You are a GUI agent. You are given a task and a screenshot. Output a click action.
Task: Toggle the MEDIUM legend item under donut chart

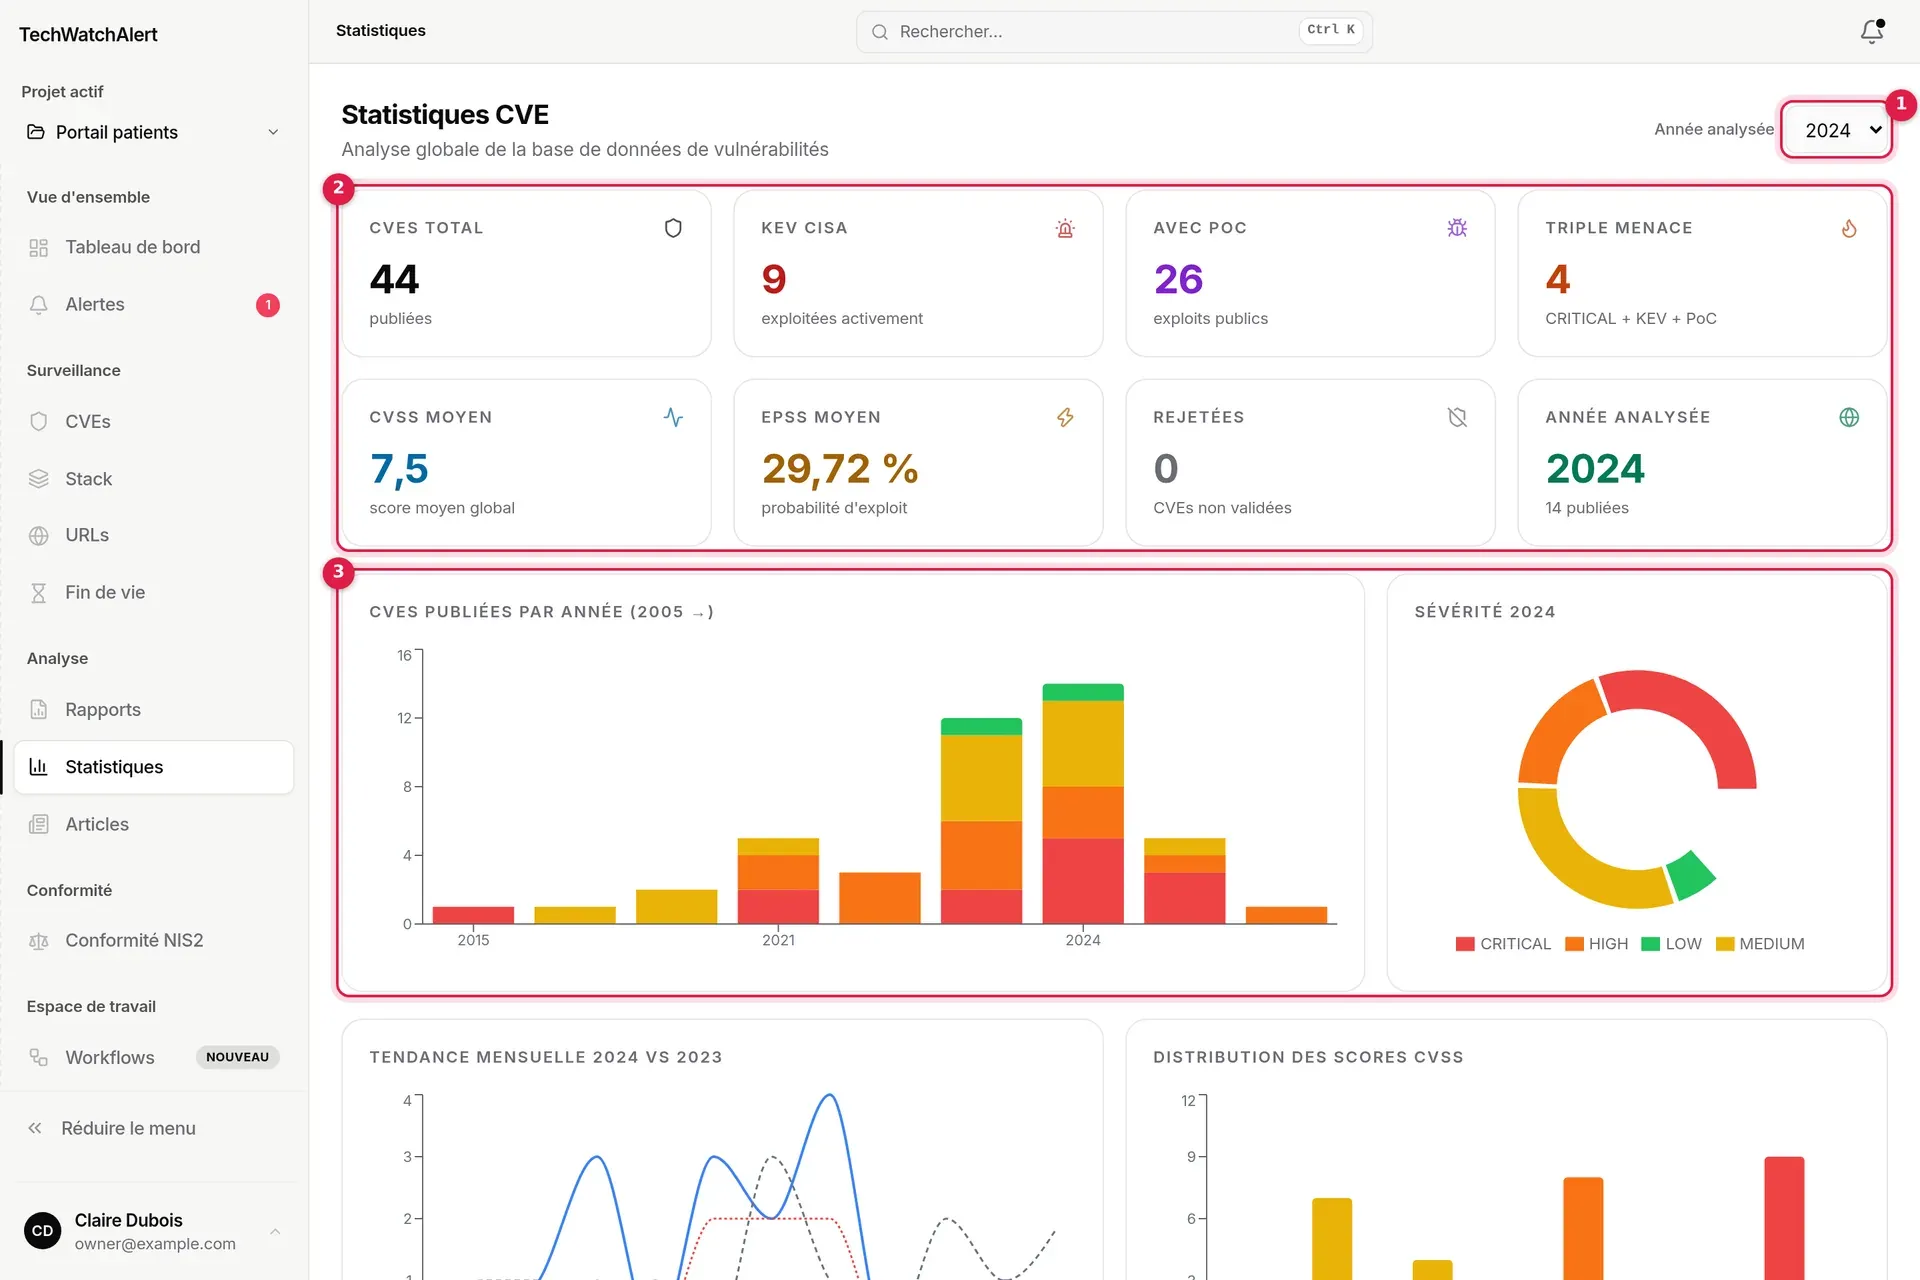1760,943
